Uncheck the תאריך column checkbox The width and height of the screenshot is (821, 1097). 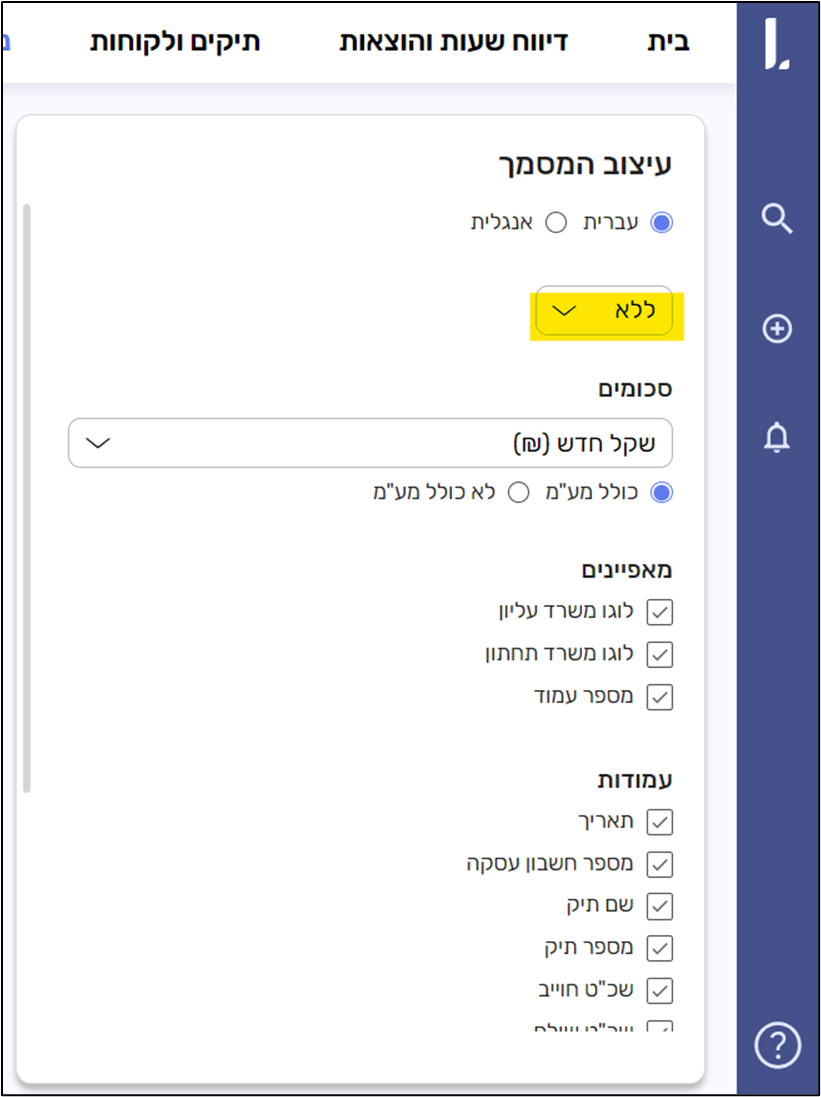660,822
